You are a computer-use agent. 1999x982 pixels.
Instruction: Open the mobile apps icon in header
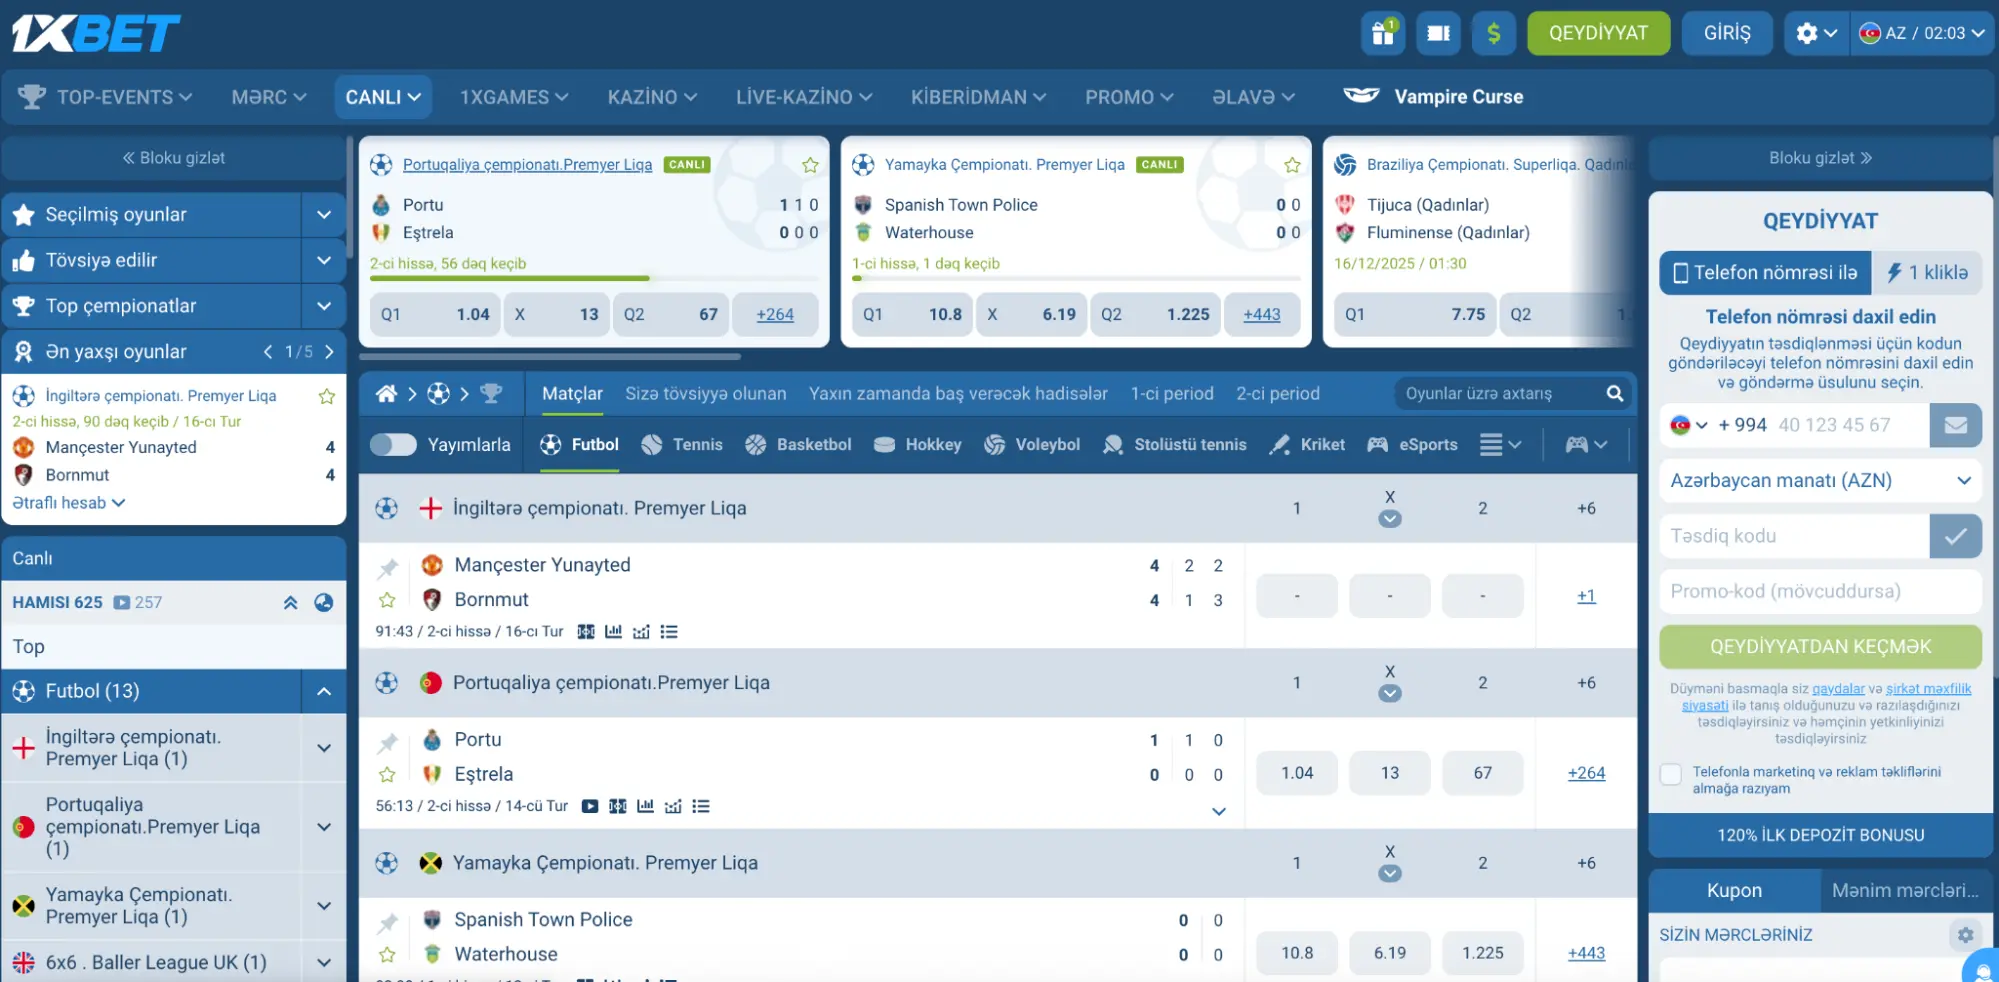click(1438, 33)
